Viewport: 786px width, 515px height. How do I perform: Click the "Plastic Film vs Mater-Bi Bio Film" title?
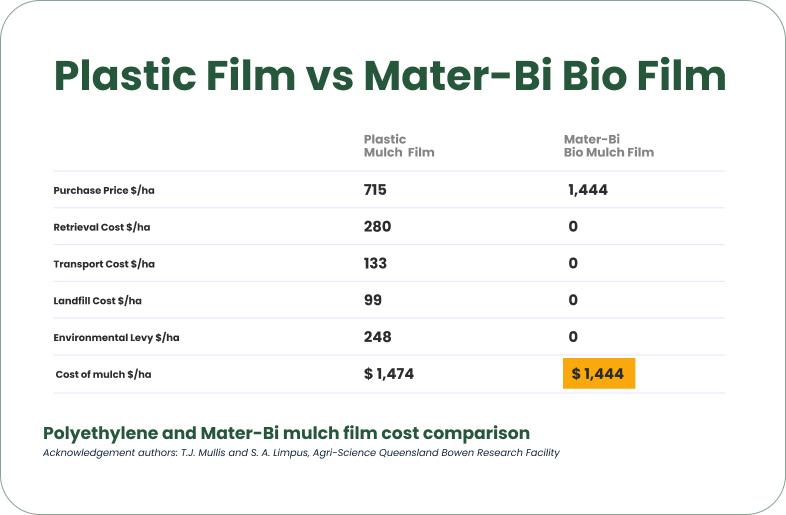(x=390, y=77)
